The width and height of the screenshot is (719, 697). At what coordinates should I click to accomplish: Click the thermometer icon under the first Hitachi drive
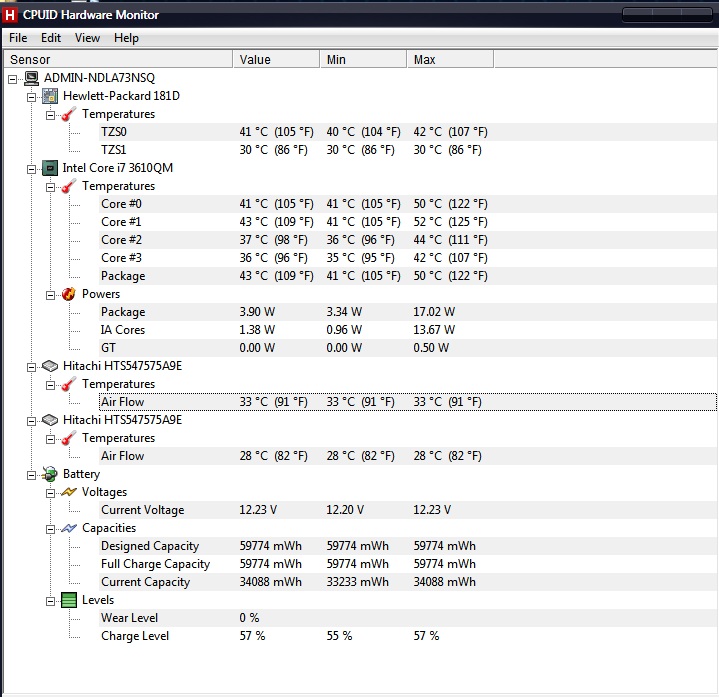click(x=69, y=384)
